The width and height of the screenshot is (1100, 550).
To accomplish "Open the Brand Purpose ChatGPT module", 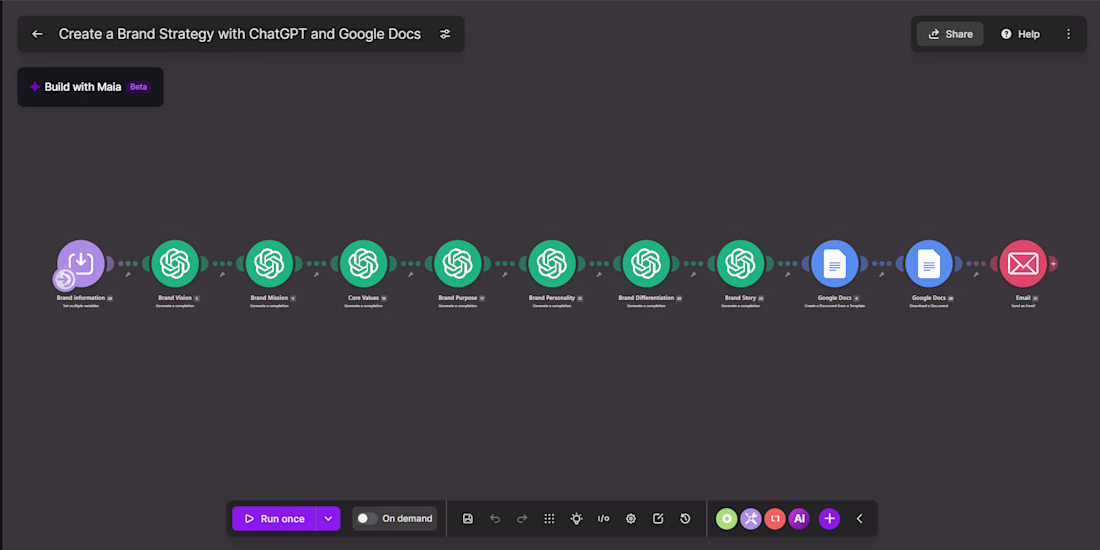I will [457, 263].
